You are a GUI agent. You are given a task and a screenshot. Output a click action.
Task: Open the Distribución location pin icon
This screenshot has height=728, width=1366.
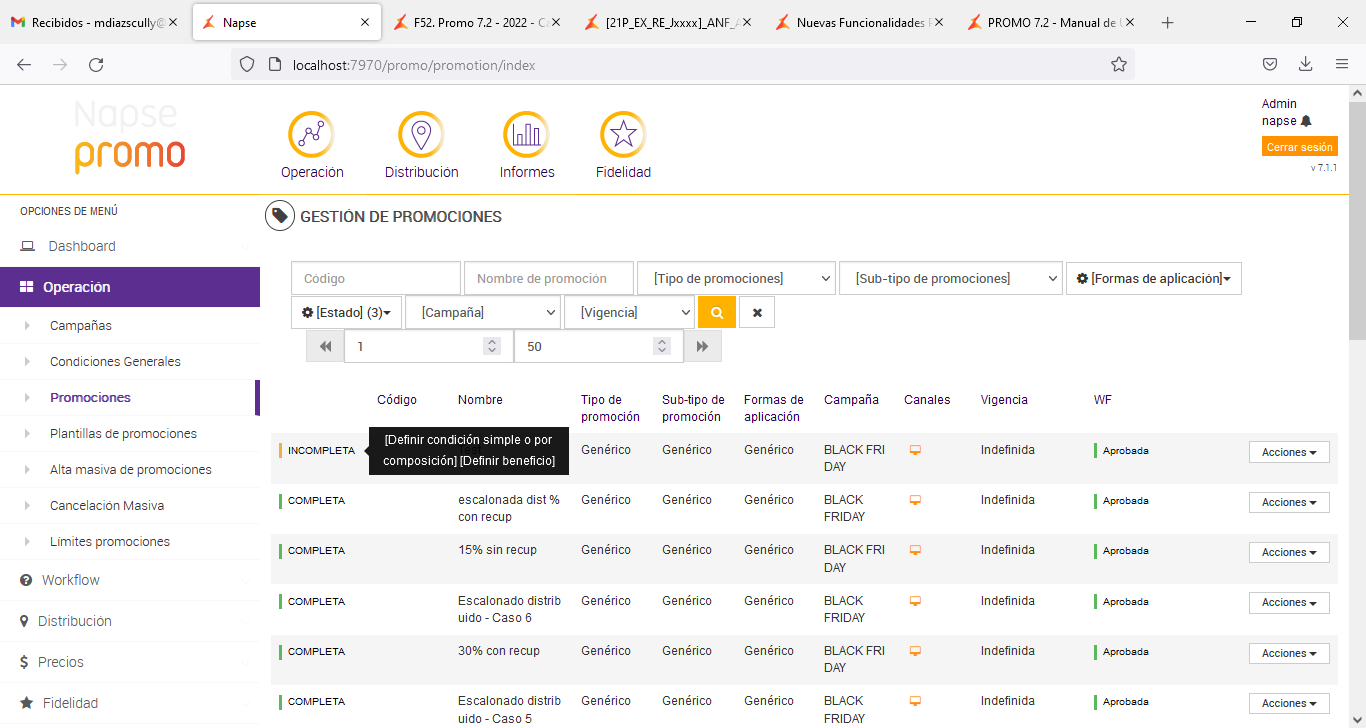pyautogui.click(x=421, y=134)
